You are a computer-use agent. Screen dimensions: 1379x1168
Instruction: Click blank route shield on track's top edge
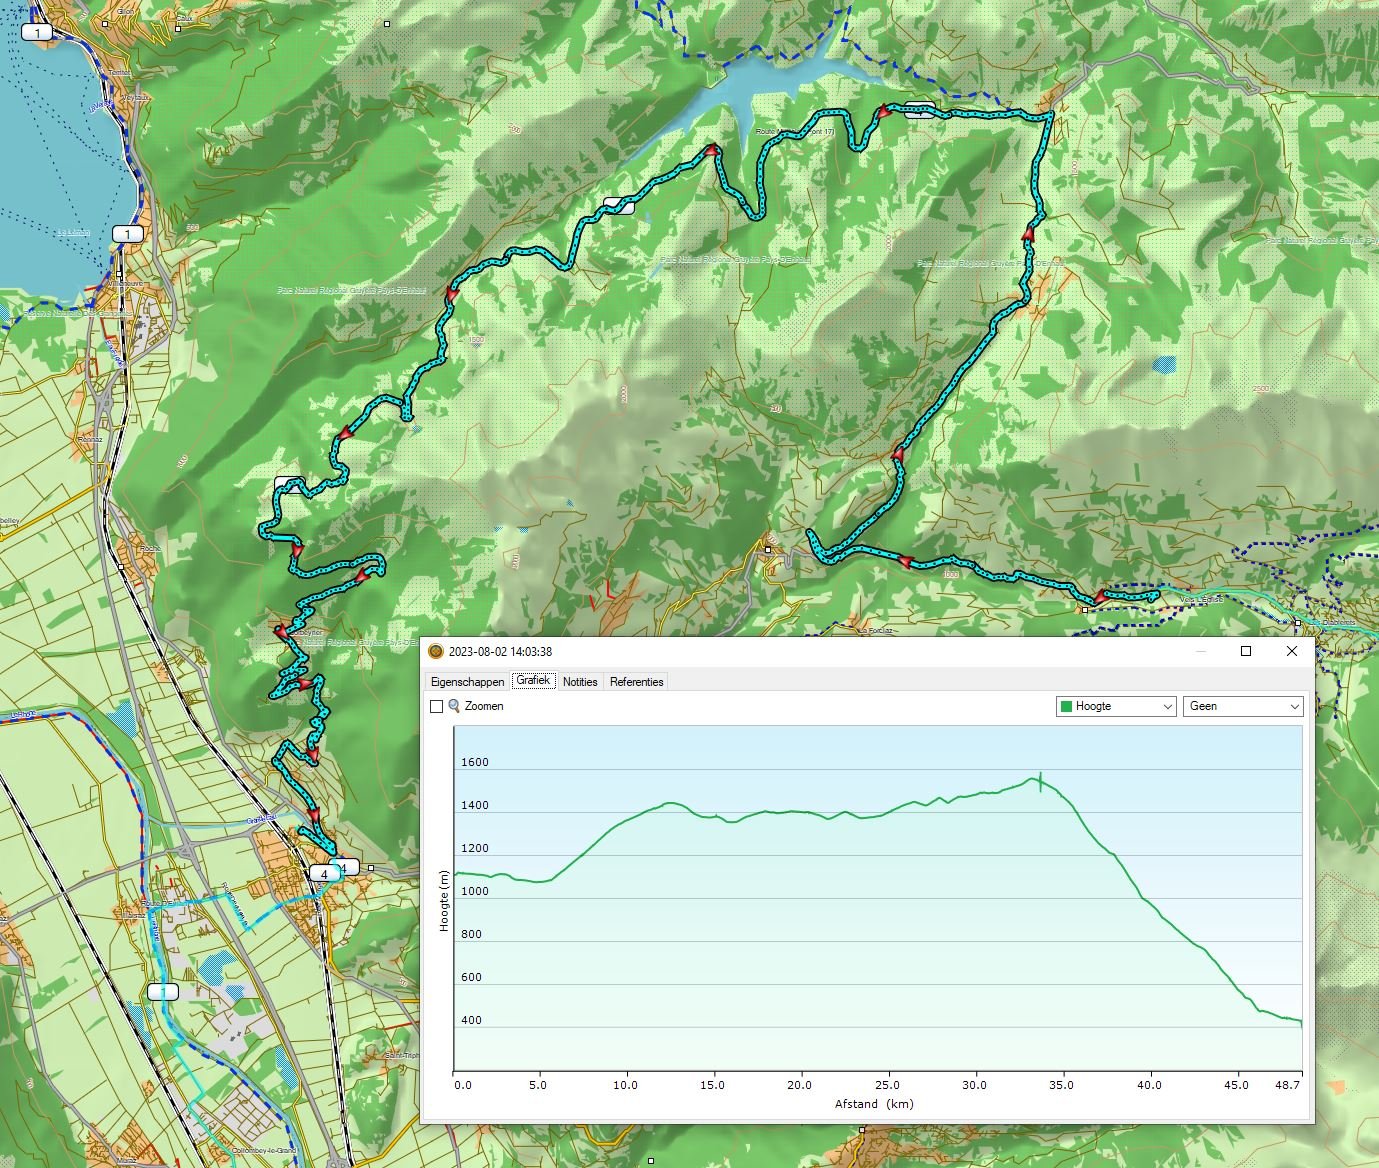(x=920, y=111)
